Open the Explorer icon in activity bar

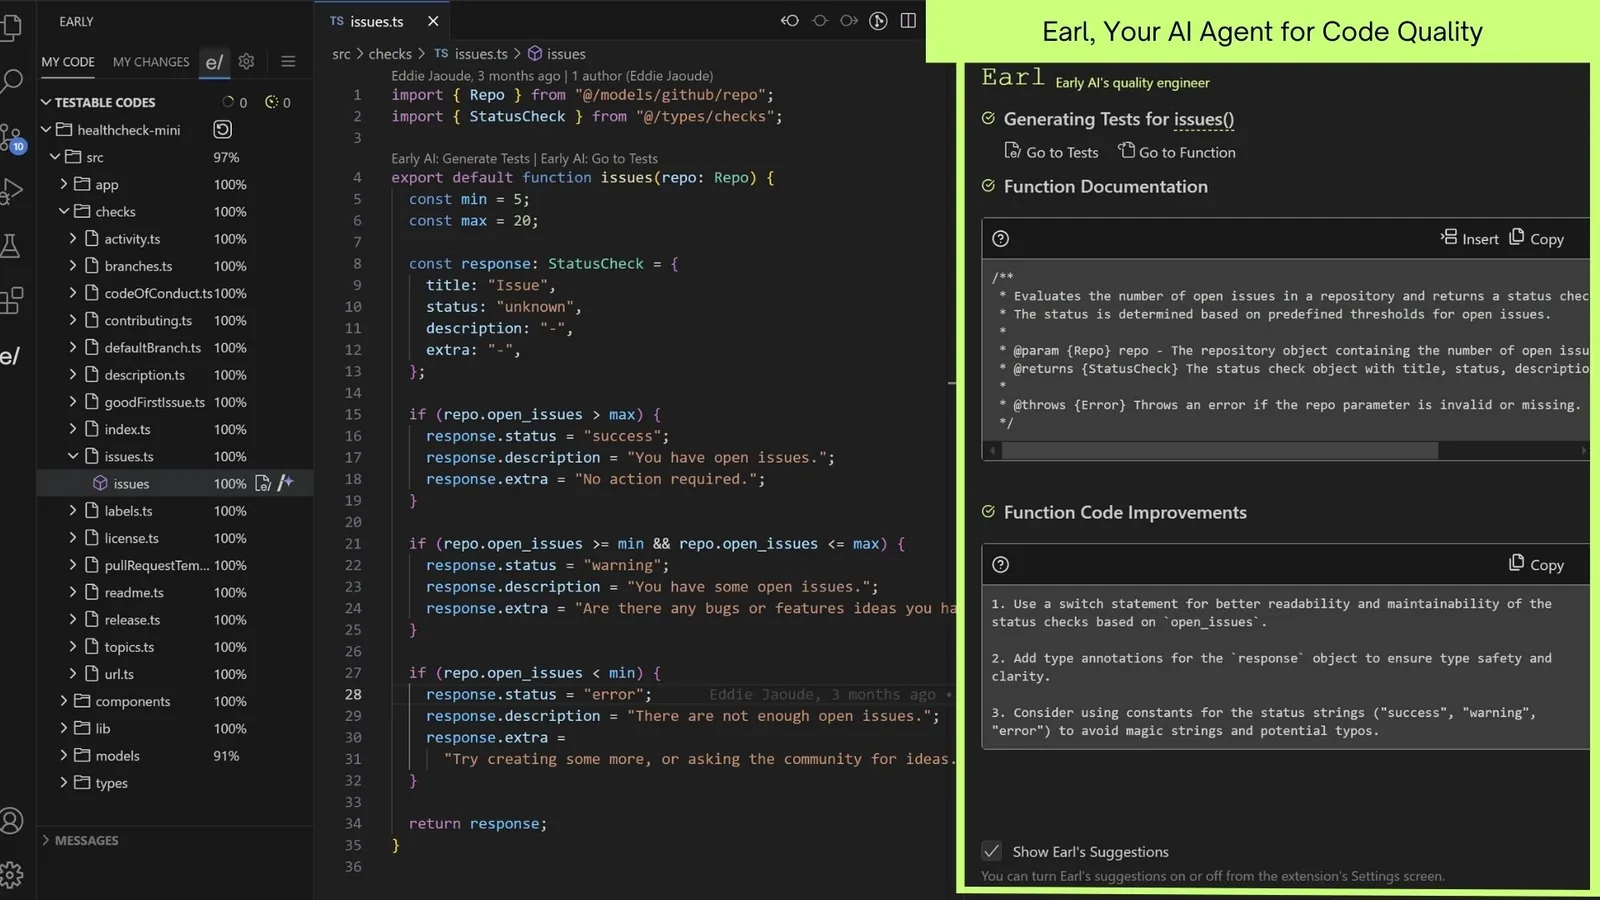click(10, 27)
